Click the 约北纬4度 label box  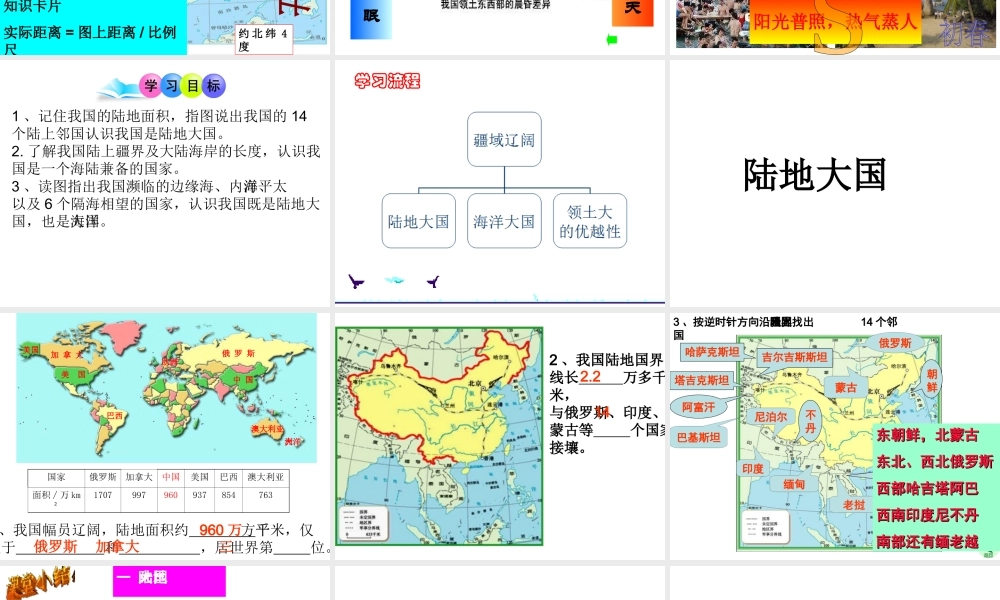point(264,39)
